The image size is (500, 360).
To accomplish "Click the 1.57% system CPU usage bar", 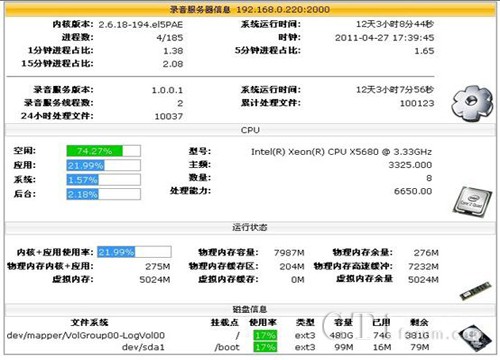I will tap(104, 180).
